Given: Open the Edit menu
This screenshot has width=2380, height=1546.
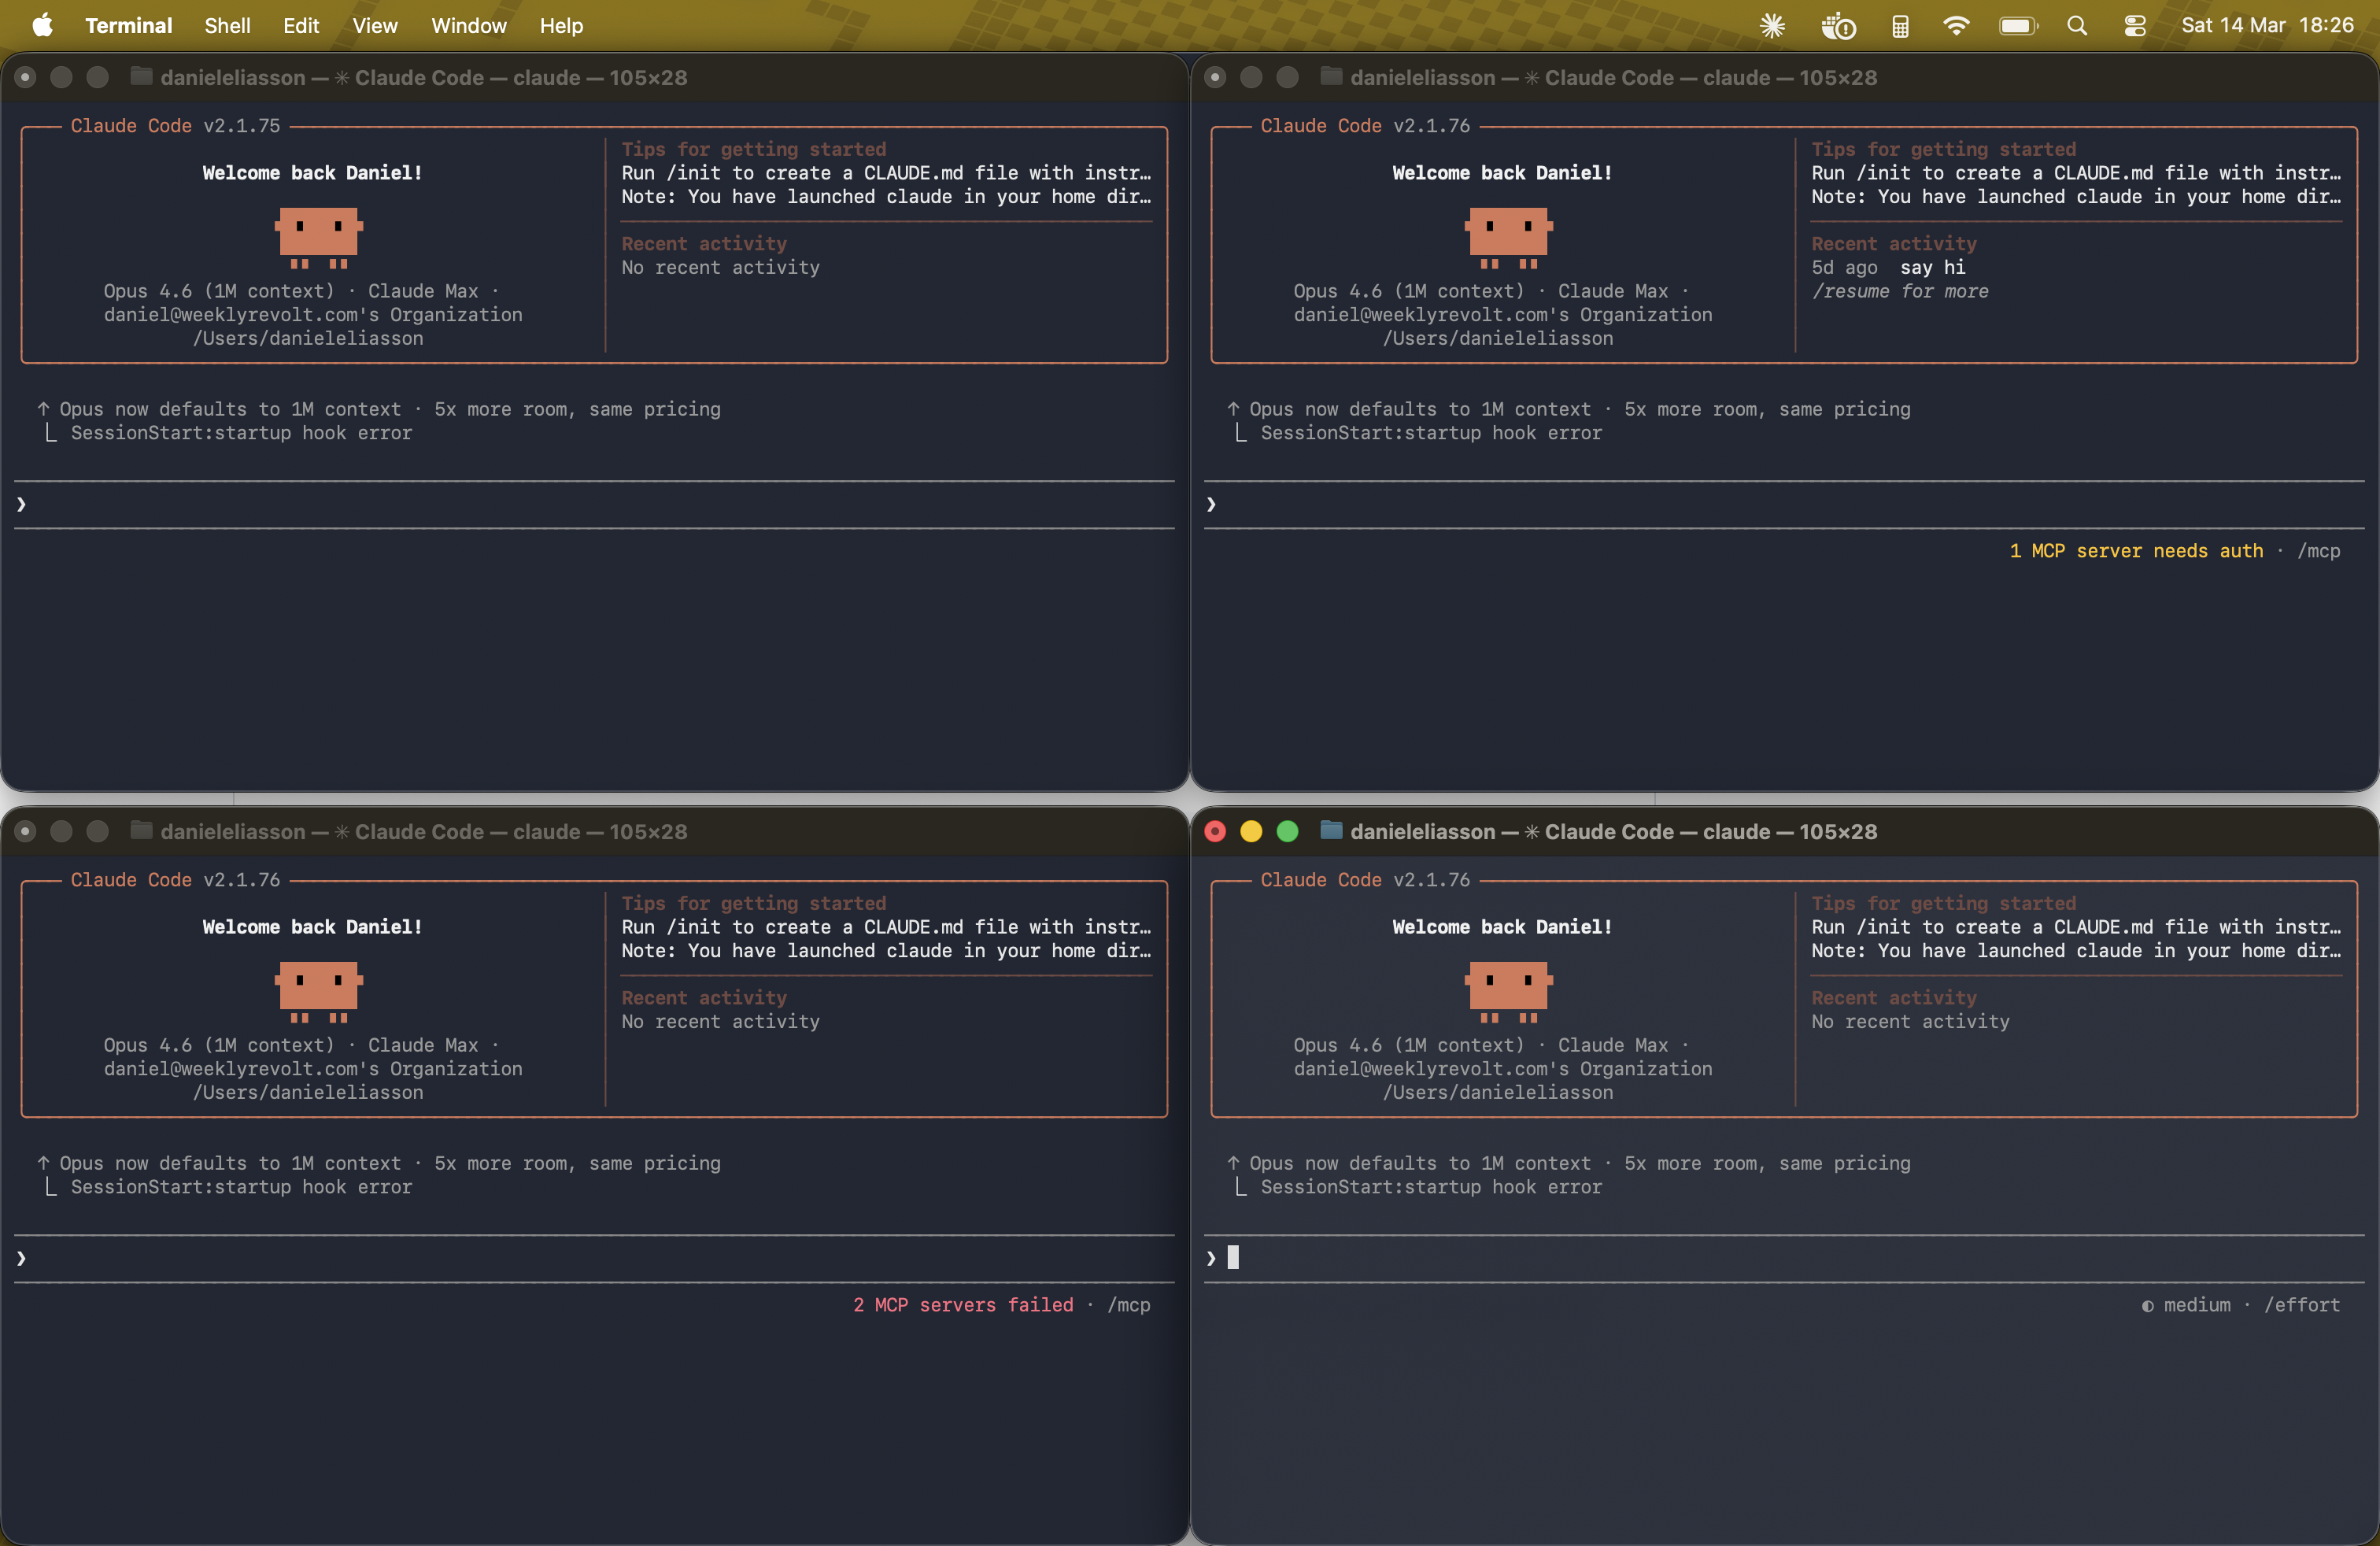Looking at the screenshot, I should [x=300, y=25].
